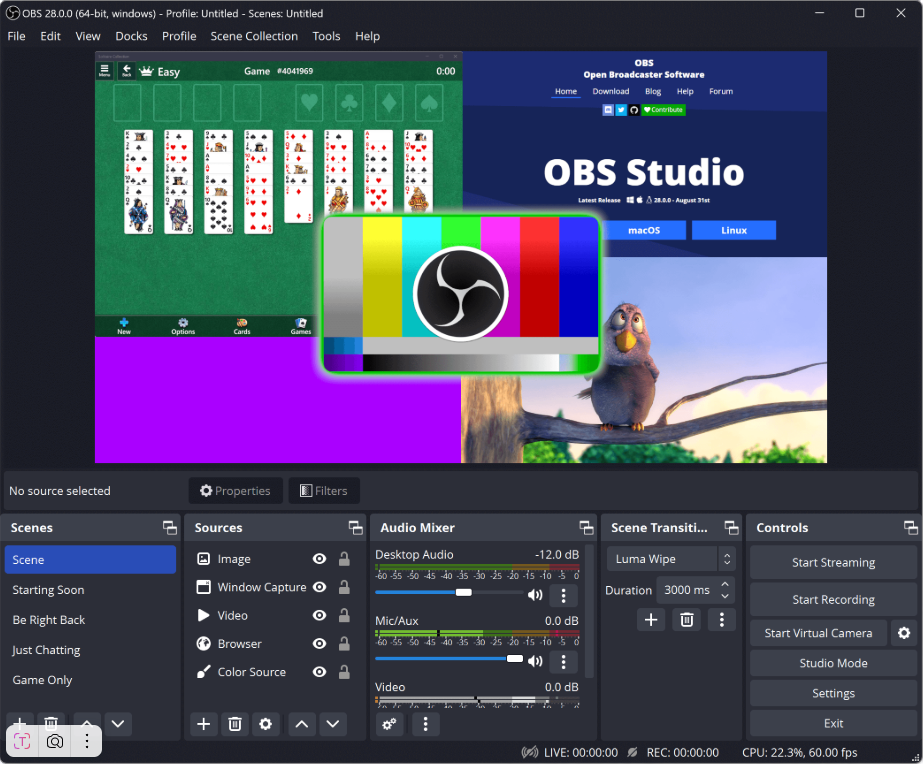Lock the Window Capture source
Viewport: 923px width, 764px height.
344,588
